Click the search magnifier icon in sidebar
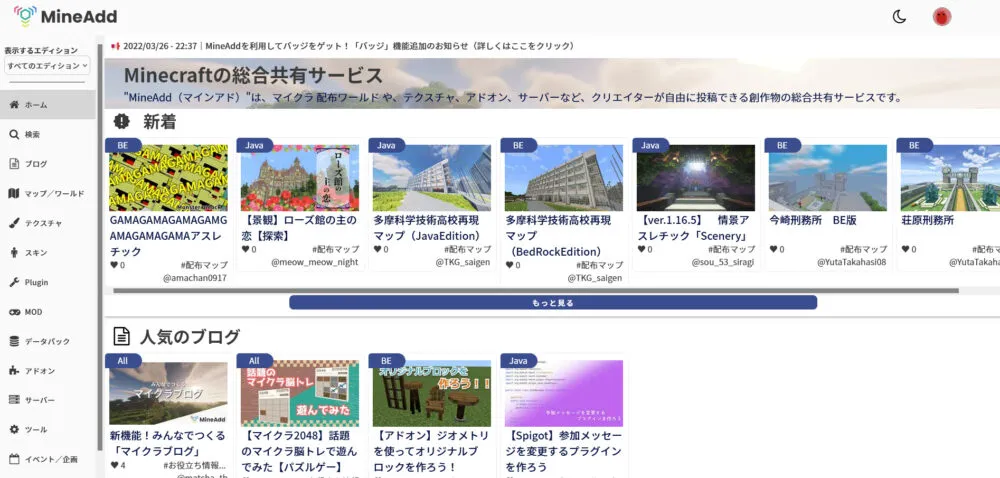 click(x=14, y=134)
